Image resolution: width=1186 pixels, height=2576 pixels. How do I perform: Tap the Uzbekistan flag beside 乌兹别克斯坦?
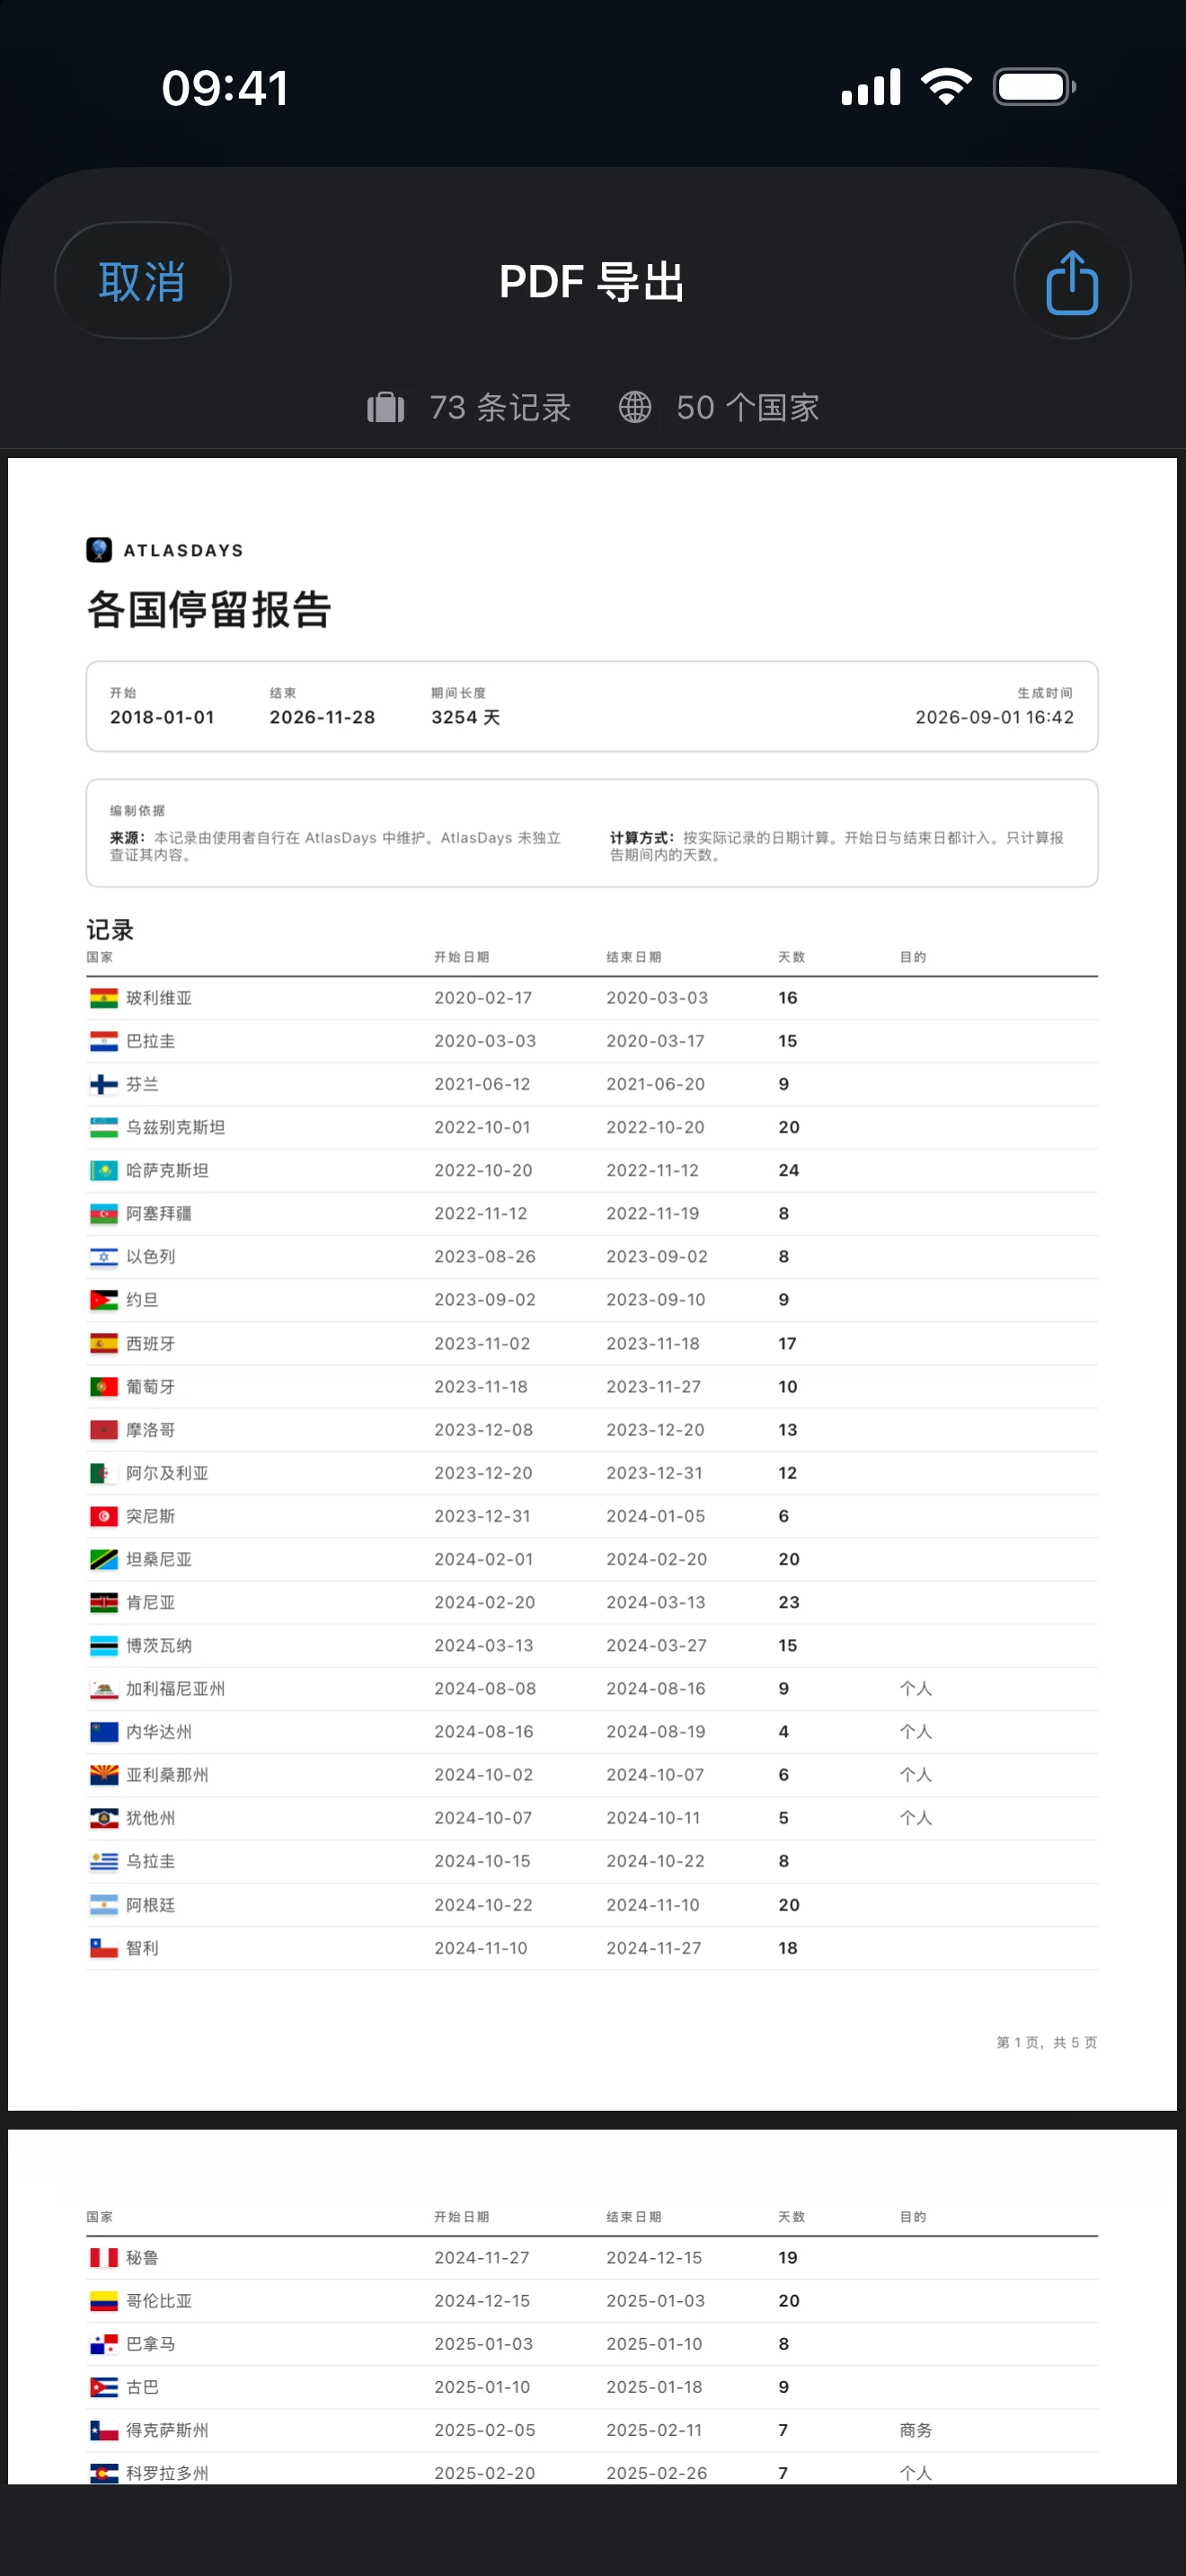point(104,1127)
